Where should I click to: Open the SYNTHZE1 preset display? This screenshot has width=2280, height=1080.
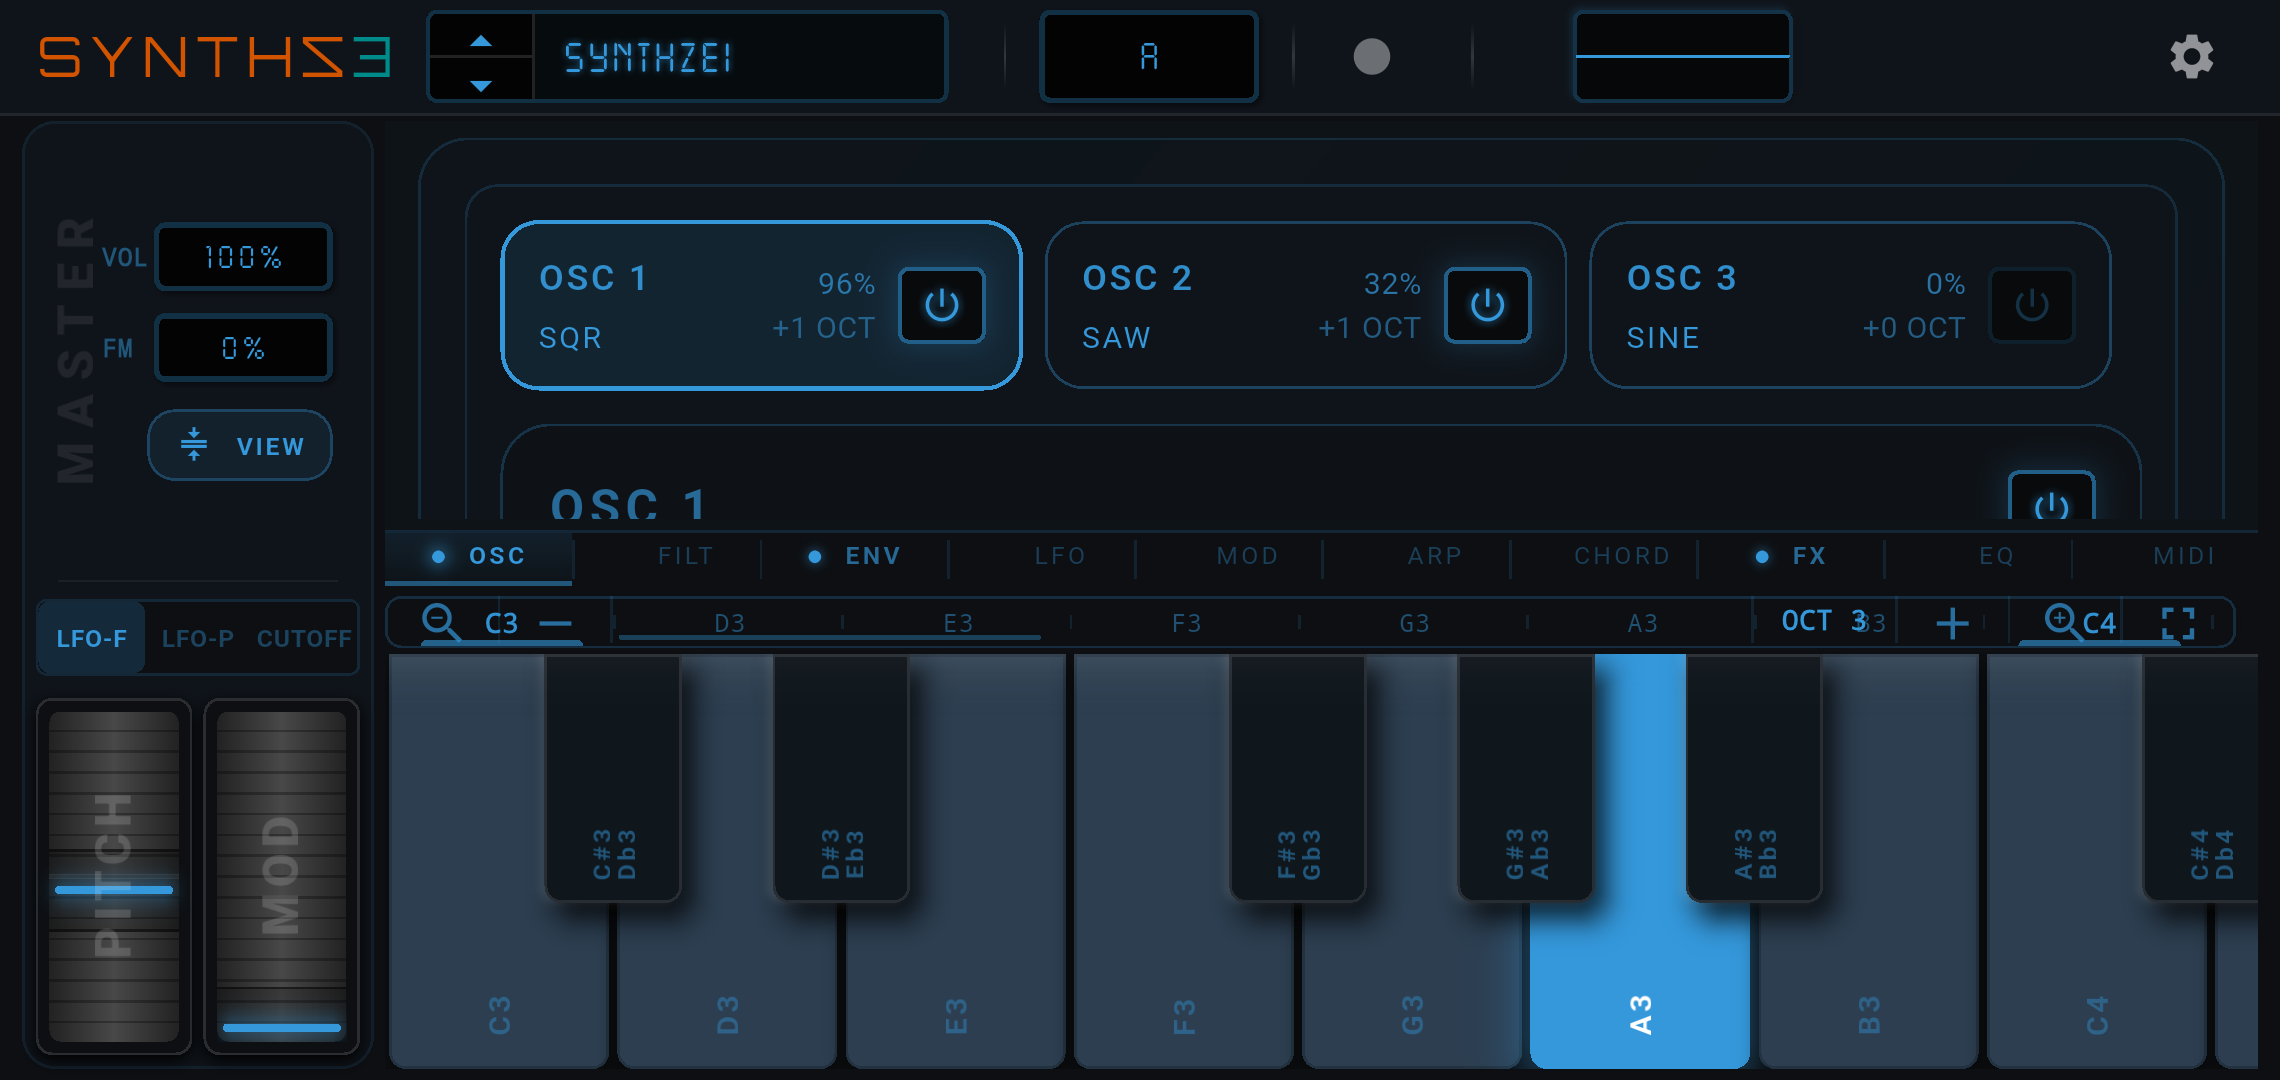pyautogui.click(x=740, y=56)
